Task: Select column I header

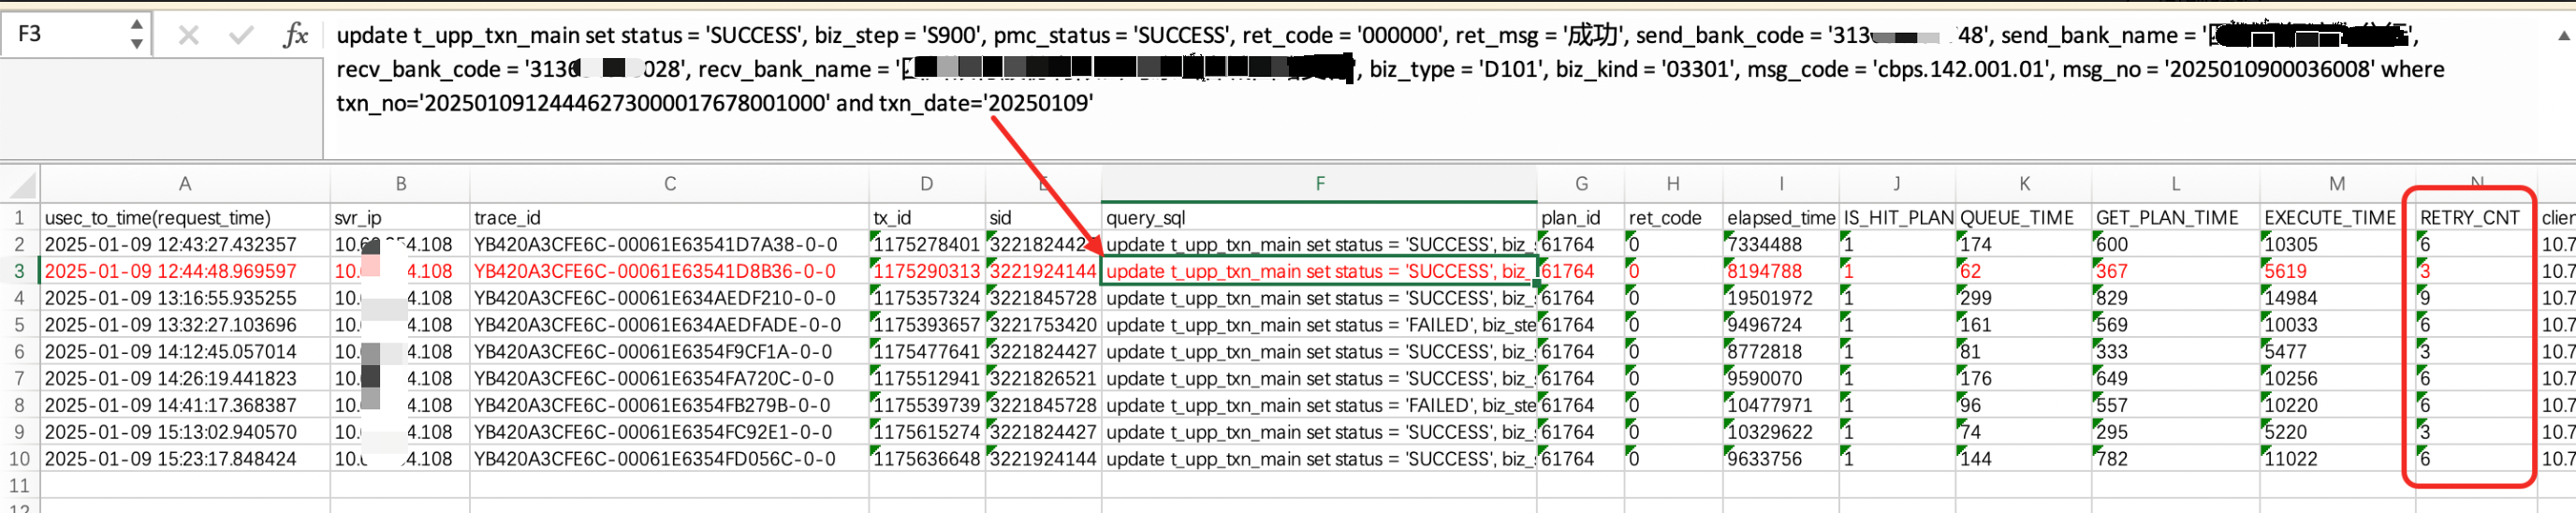Action: (1781, 184)
